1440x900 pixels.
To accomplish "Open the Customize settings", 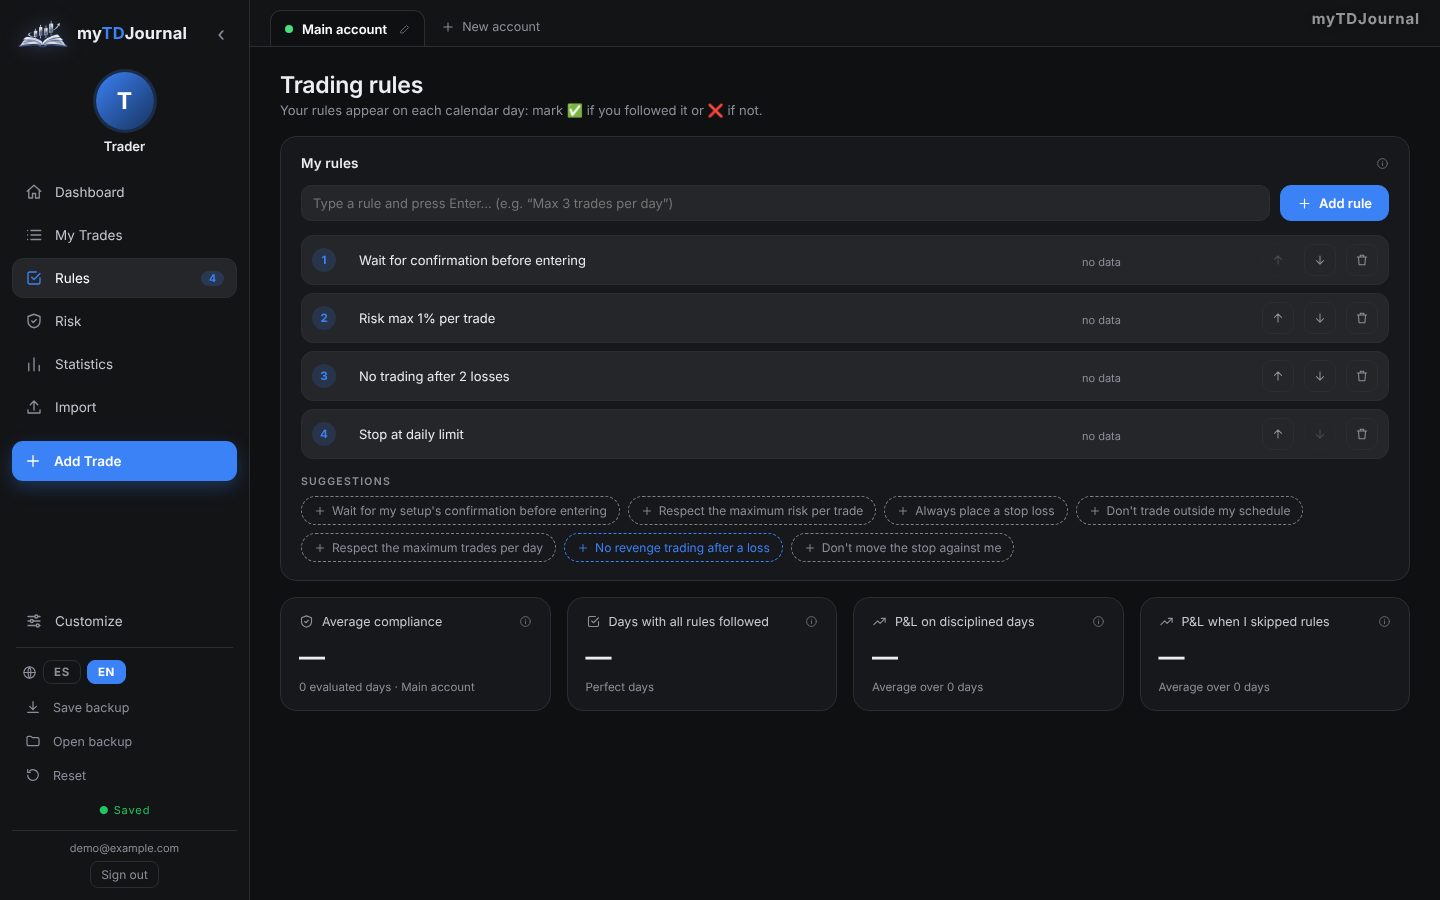I will pyautogui.click(x=124, y=621).
